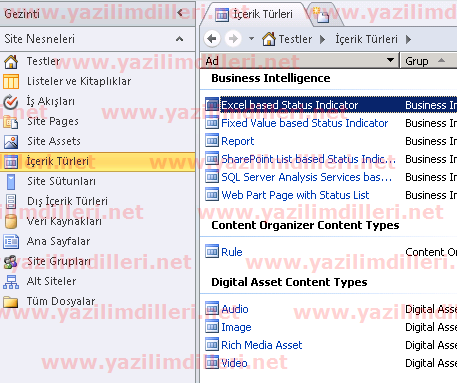The image size is (457, 383).
Task: Open Site Sütunları
Action: pyautogui.click(x=61, y=181)
